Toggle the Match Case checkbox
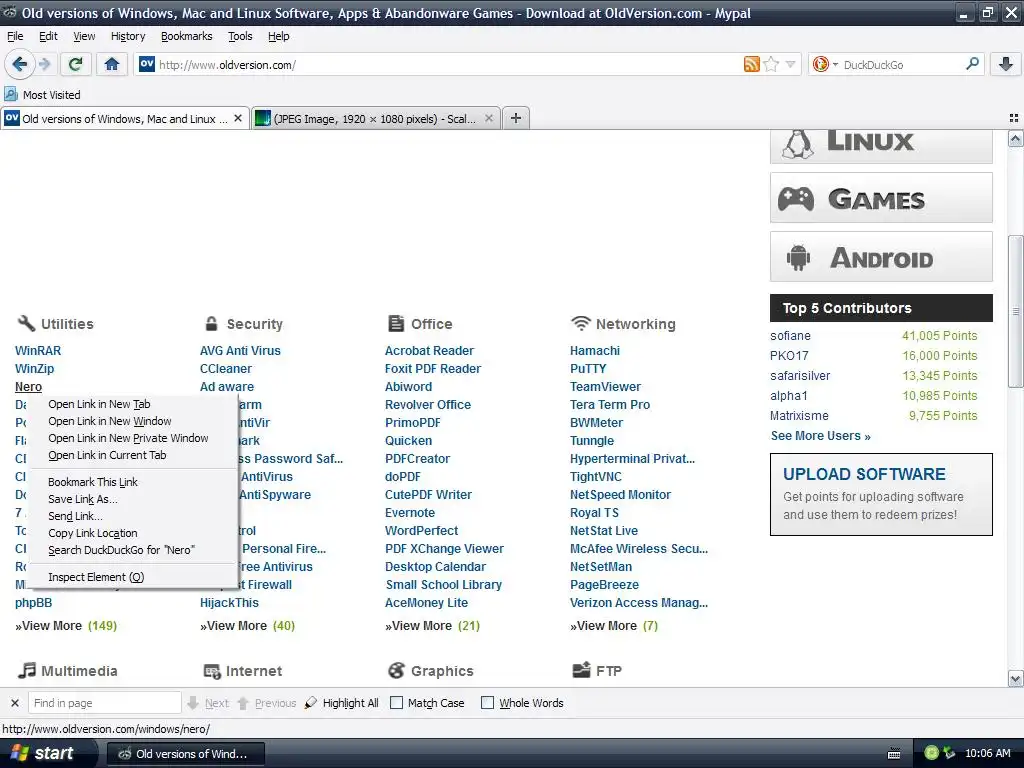This screenshot has height=768, width=1024. [396, 703]
